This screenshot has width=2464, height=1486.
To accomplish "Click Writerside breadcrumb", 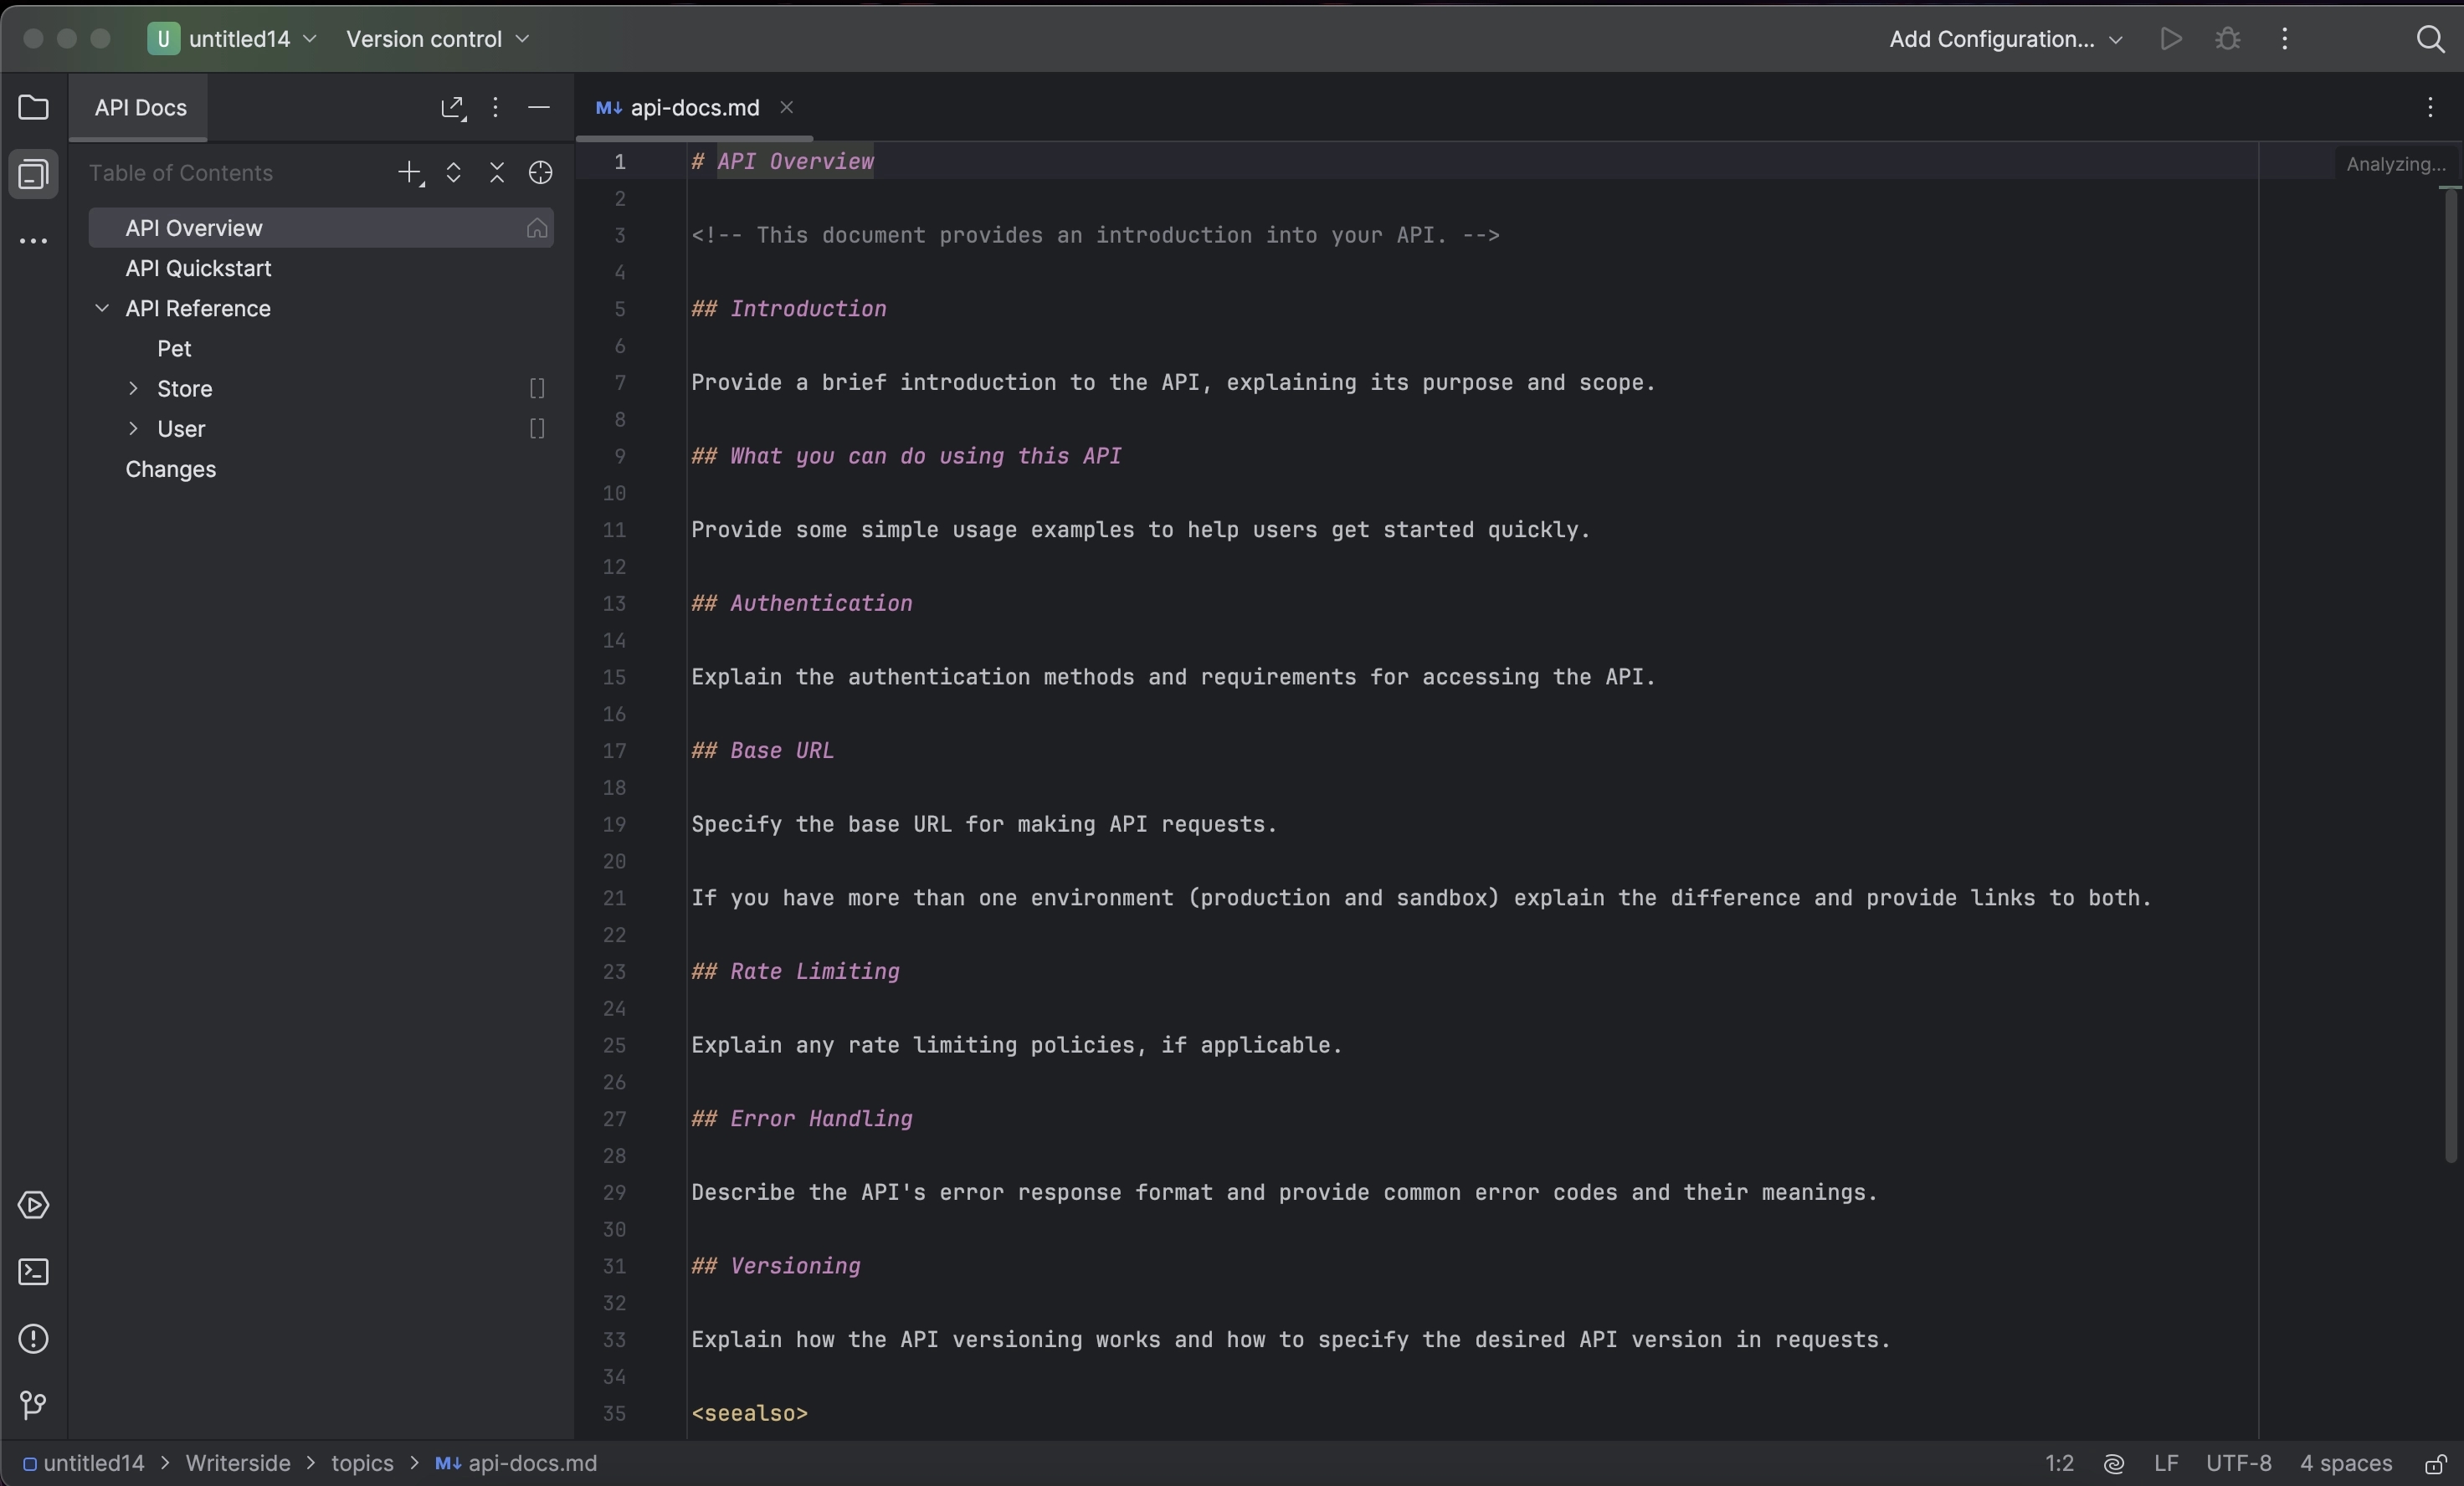I will pos(238,1464).
